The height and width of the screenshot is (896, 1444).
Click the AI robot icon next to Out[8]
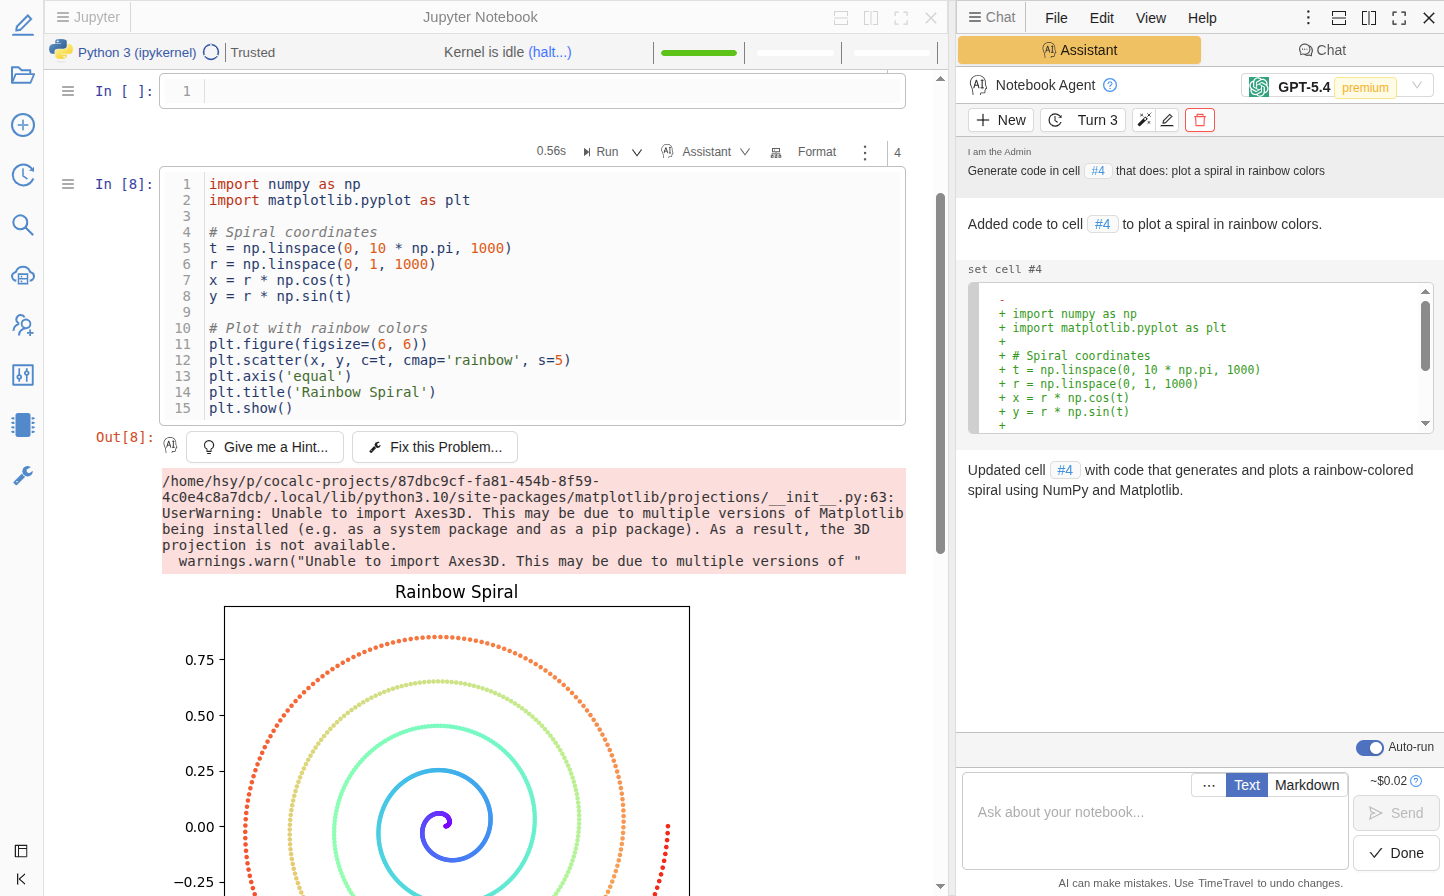point(170,445)
